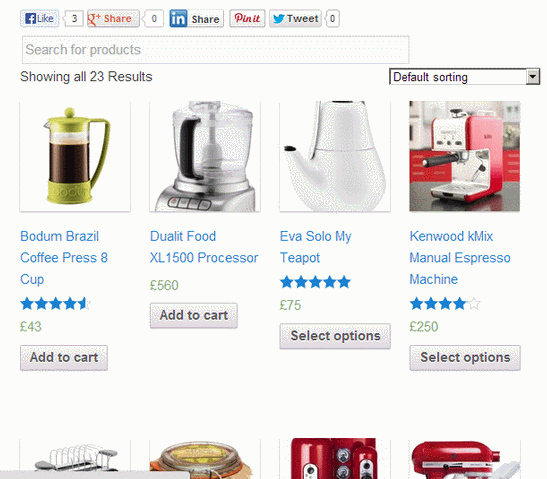Pin the page using the Pin it button
The width and height of the screenshot is (547, 479).
pyautogui.click(x=247, y=18)
